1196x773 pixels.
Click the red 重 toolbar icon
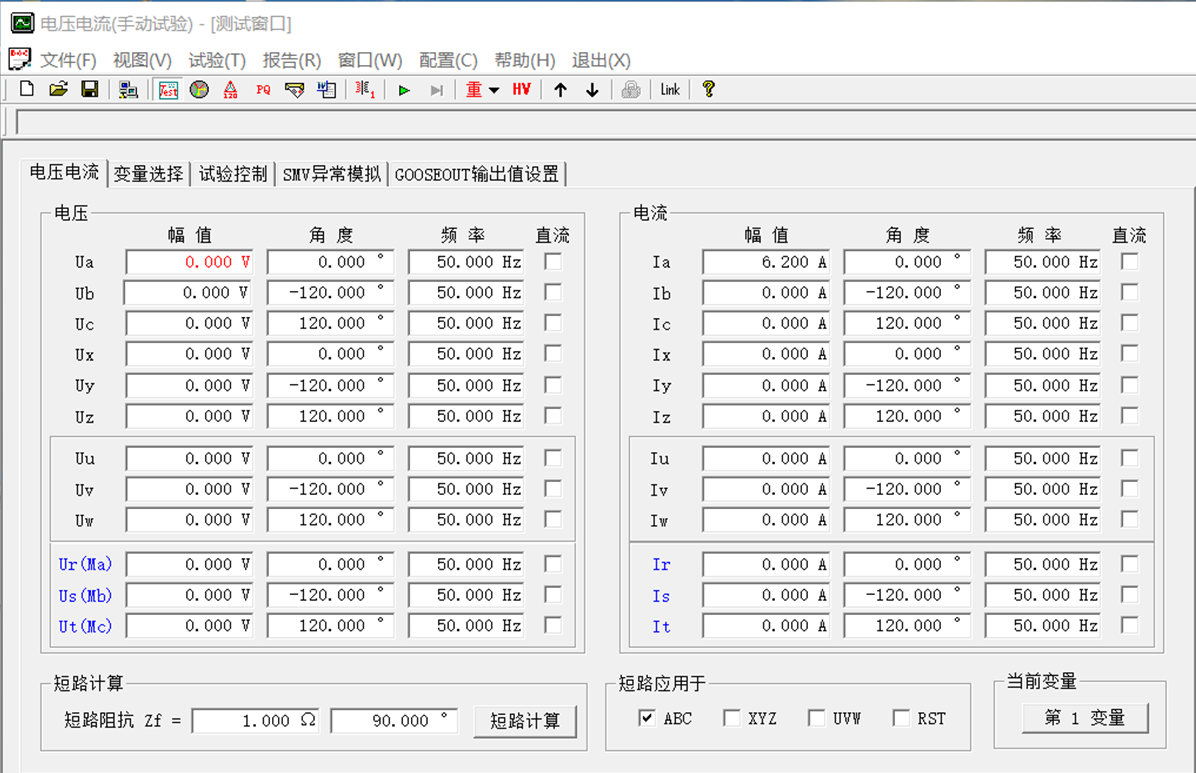tap(474, 89)
